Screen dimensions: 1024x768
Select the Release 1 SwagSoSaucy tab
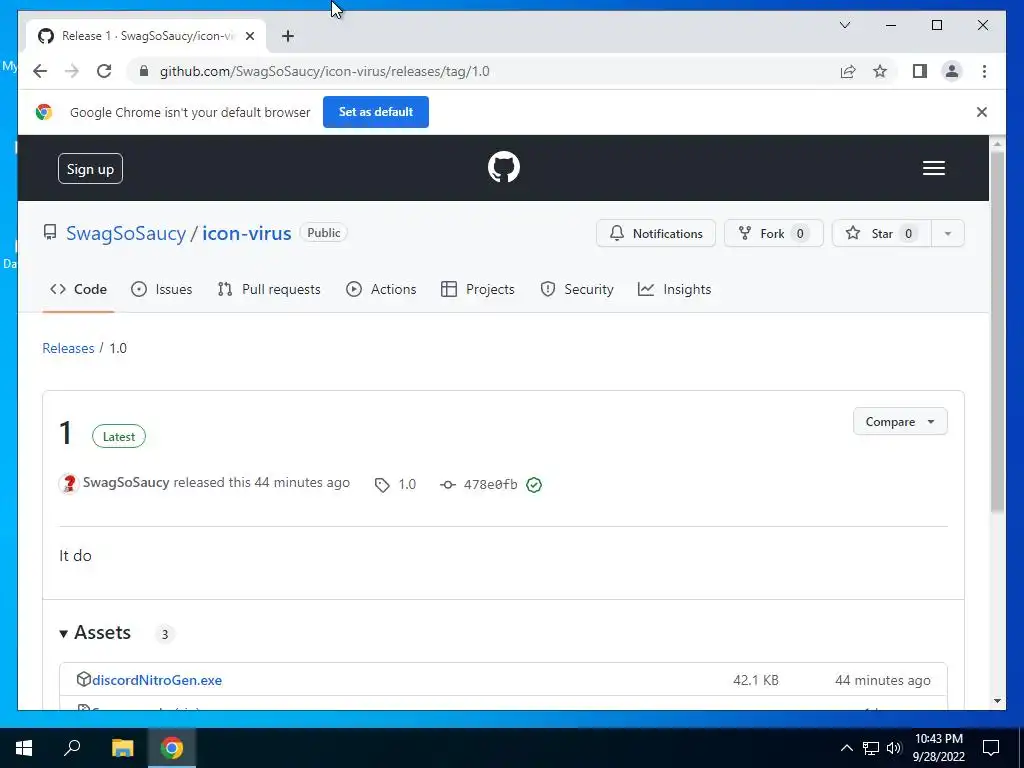pyautogui.click(x=146, y=36)
